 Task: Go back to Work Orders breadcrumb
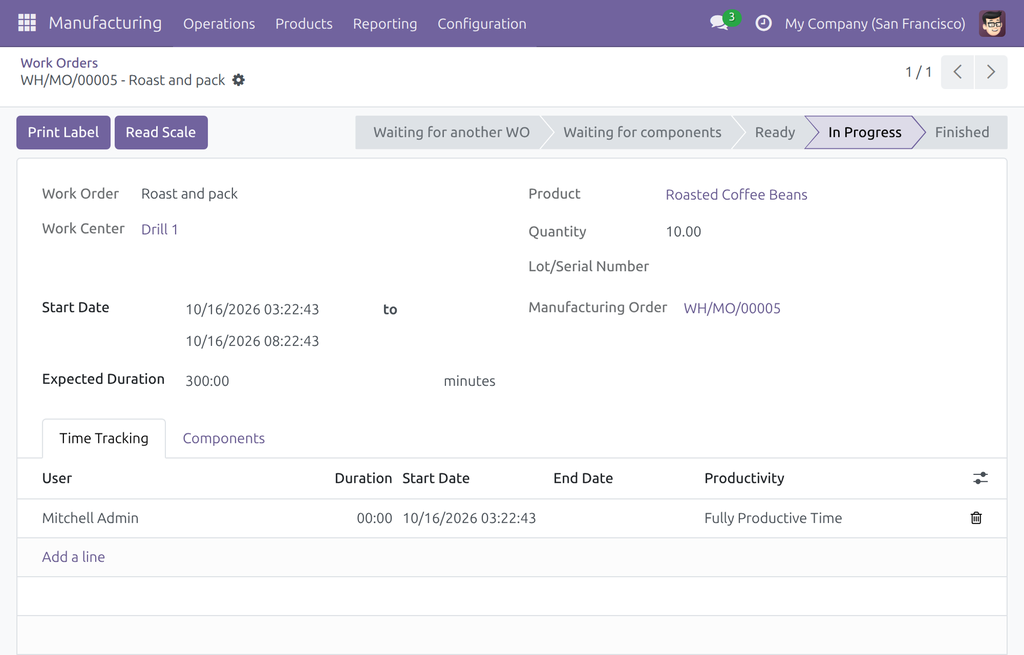pos(59,63)
